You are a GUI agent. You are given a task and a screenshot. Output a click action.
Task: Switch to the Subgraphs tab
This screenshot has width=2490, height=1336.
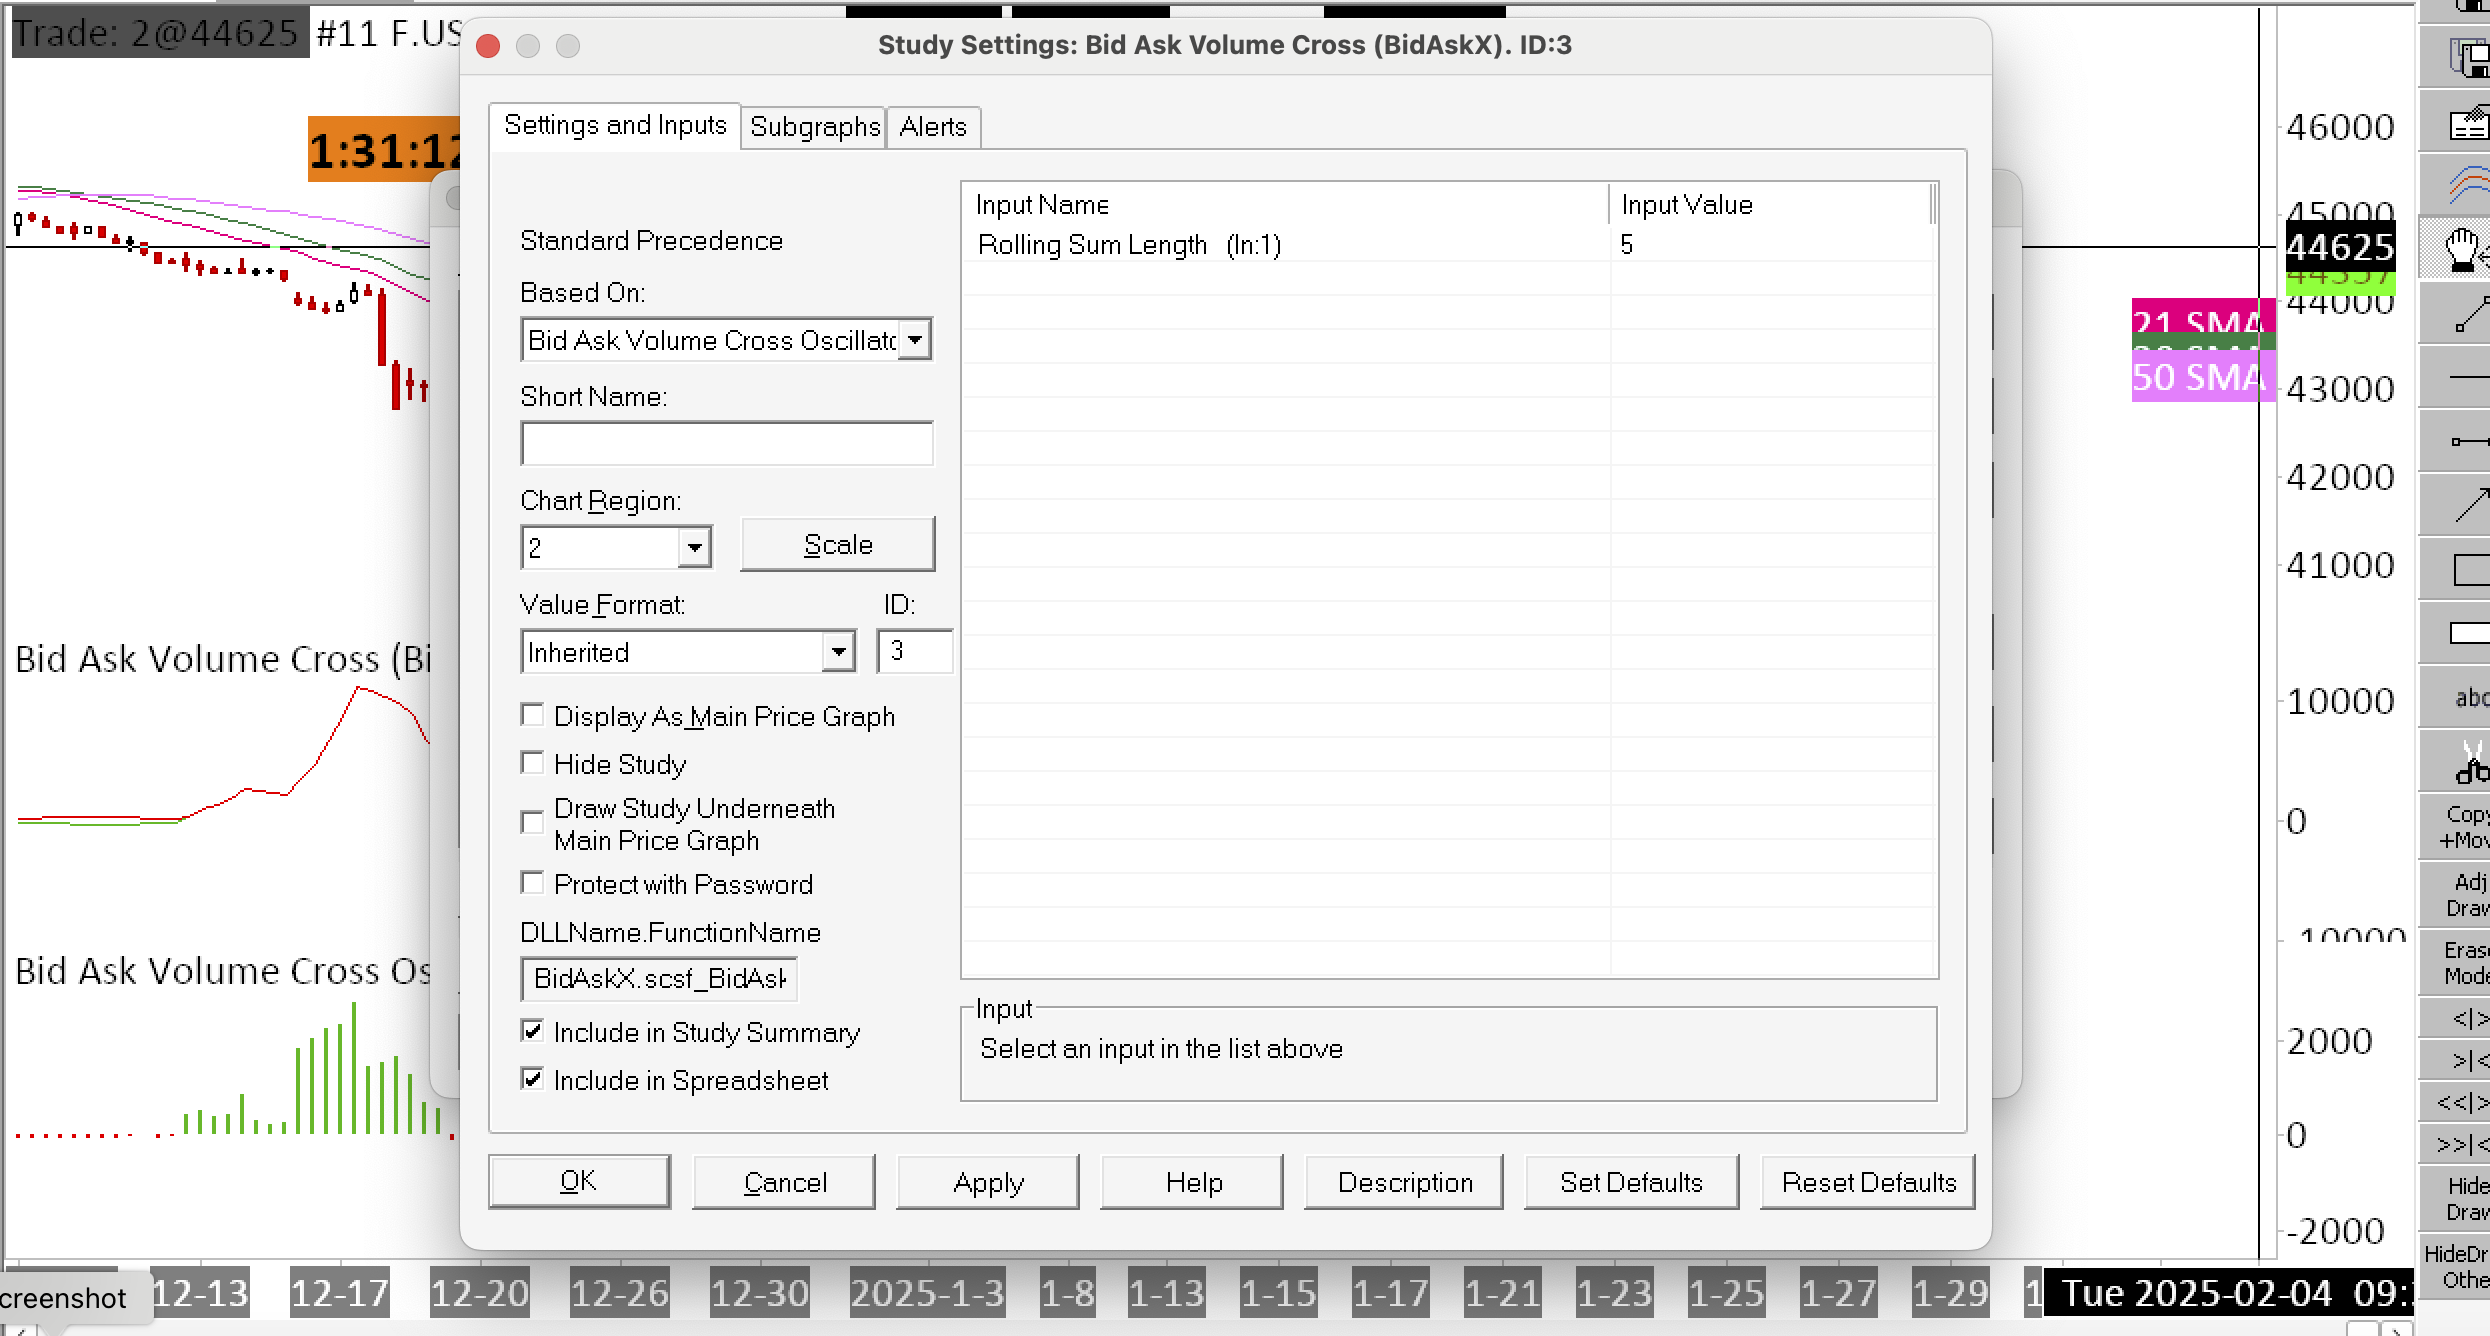coord(814,127)
